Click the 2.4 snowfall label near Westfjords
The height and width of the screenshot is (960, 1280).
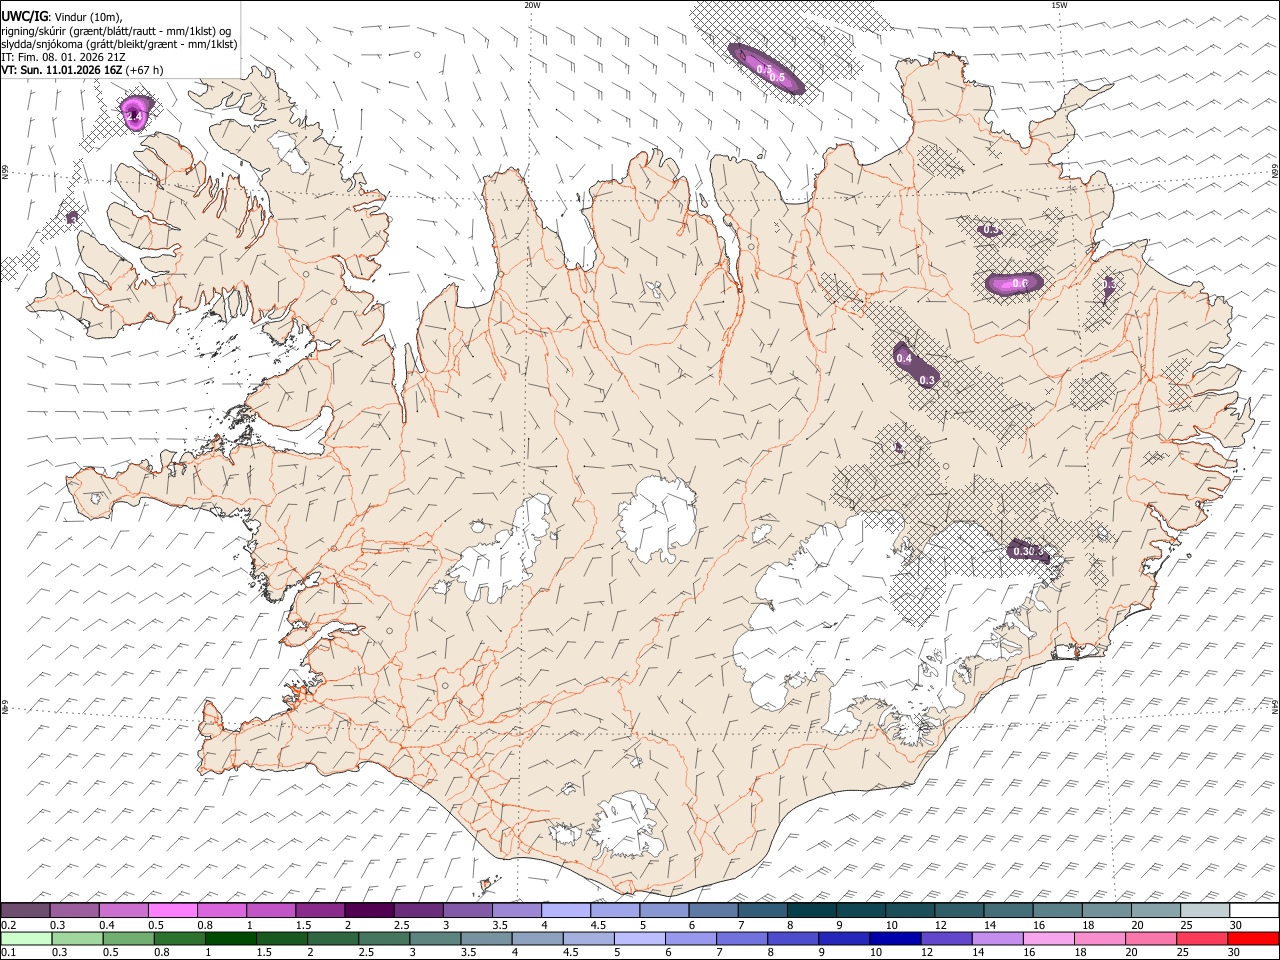click(136, 117)
